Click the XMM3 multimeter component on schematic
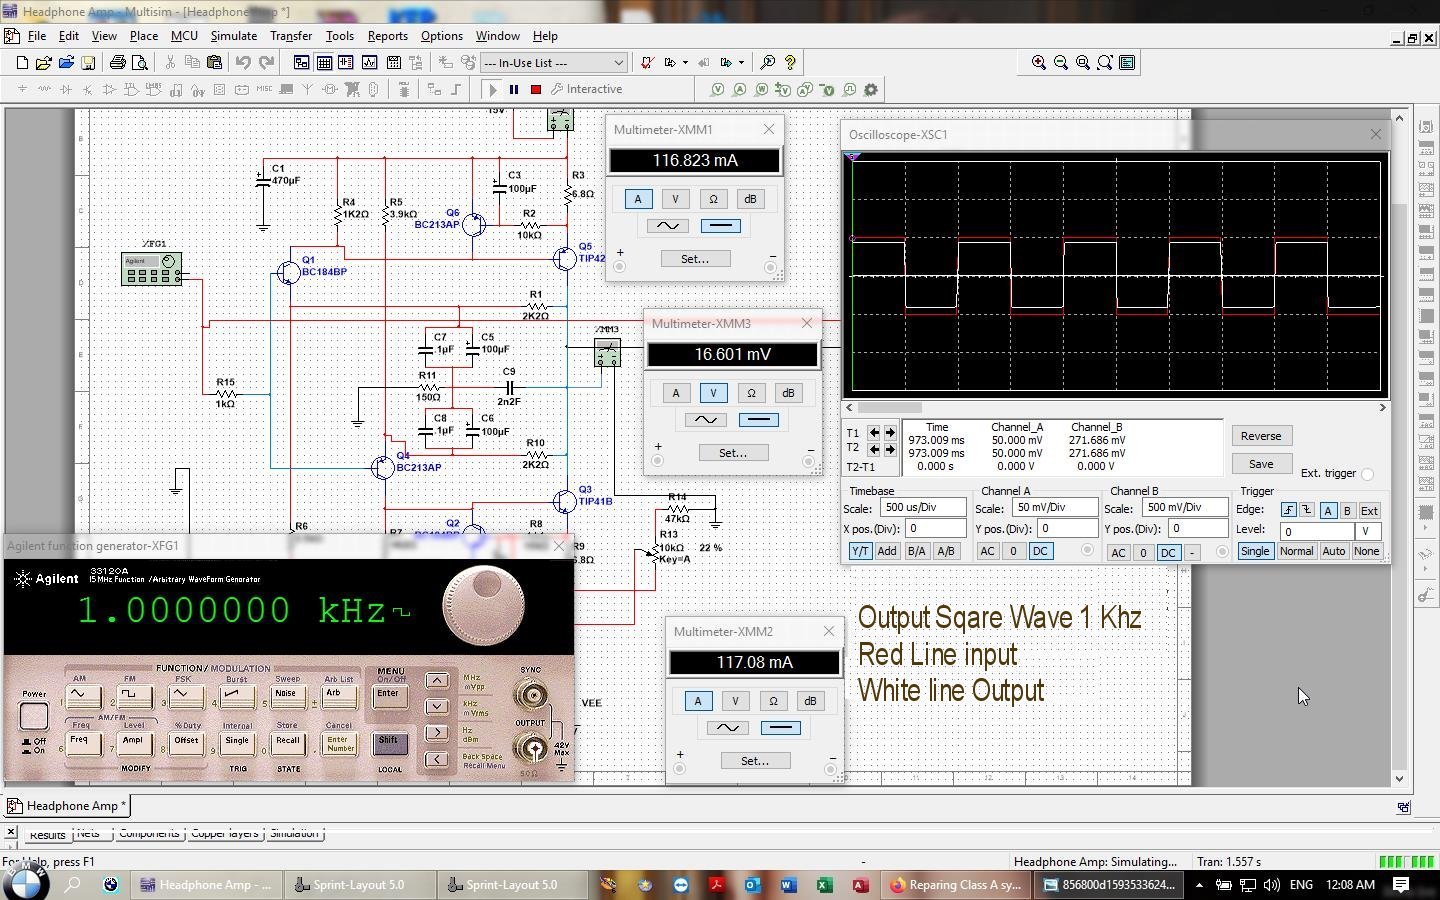The image size is (1440, 900). point(607,353)
